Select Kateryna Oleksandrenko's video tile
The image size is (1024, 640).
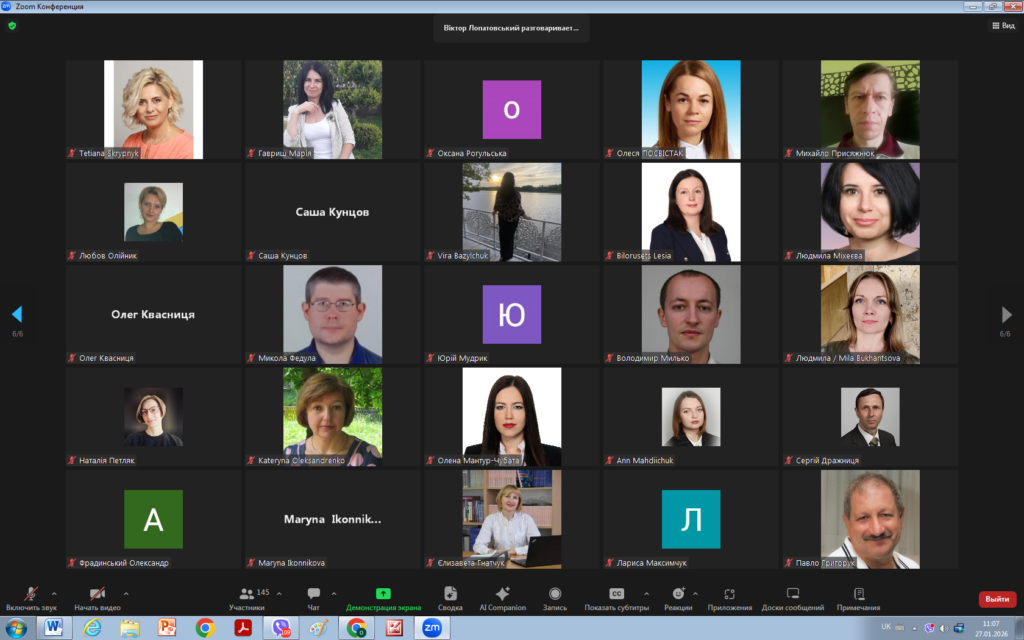332,416
